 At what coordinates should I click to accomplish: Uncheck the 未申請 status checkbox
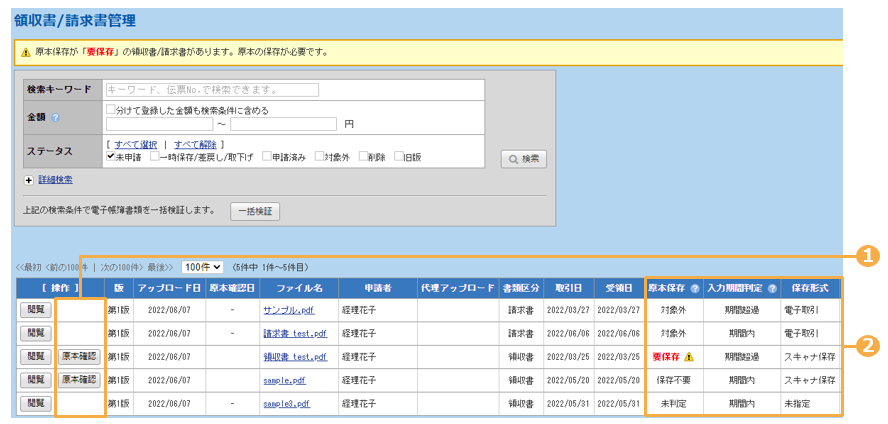[111, 157]
